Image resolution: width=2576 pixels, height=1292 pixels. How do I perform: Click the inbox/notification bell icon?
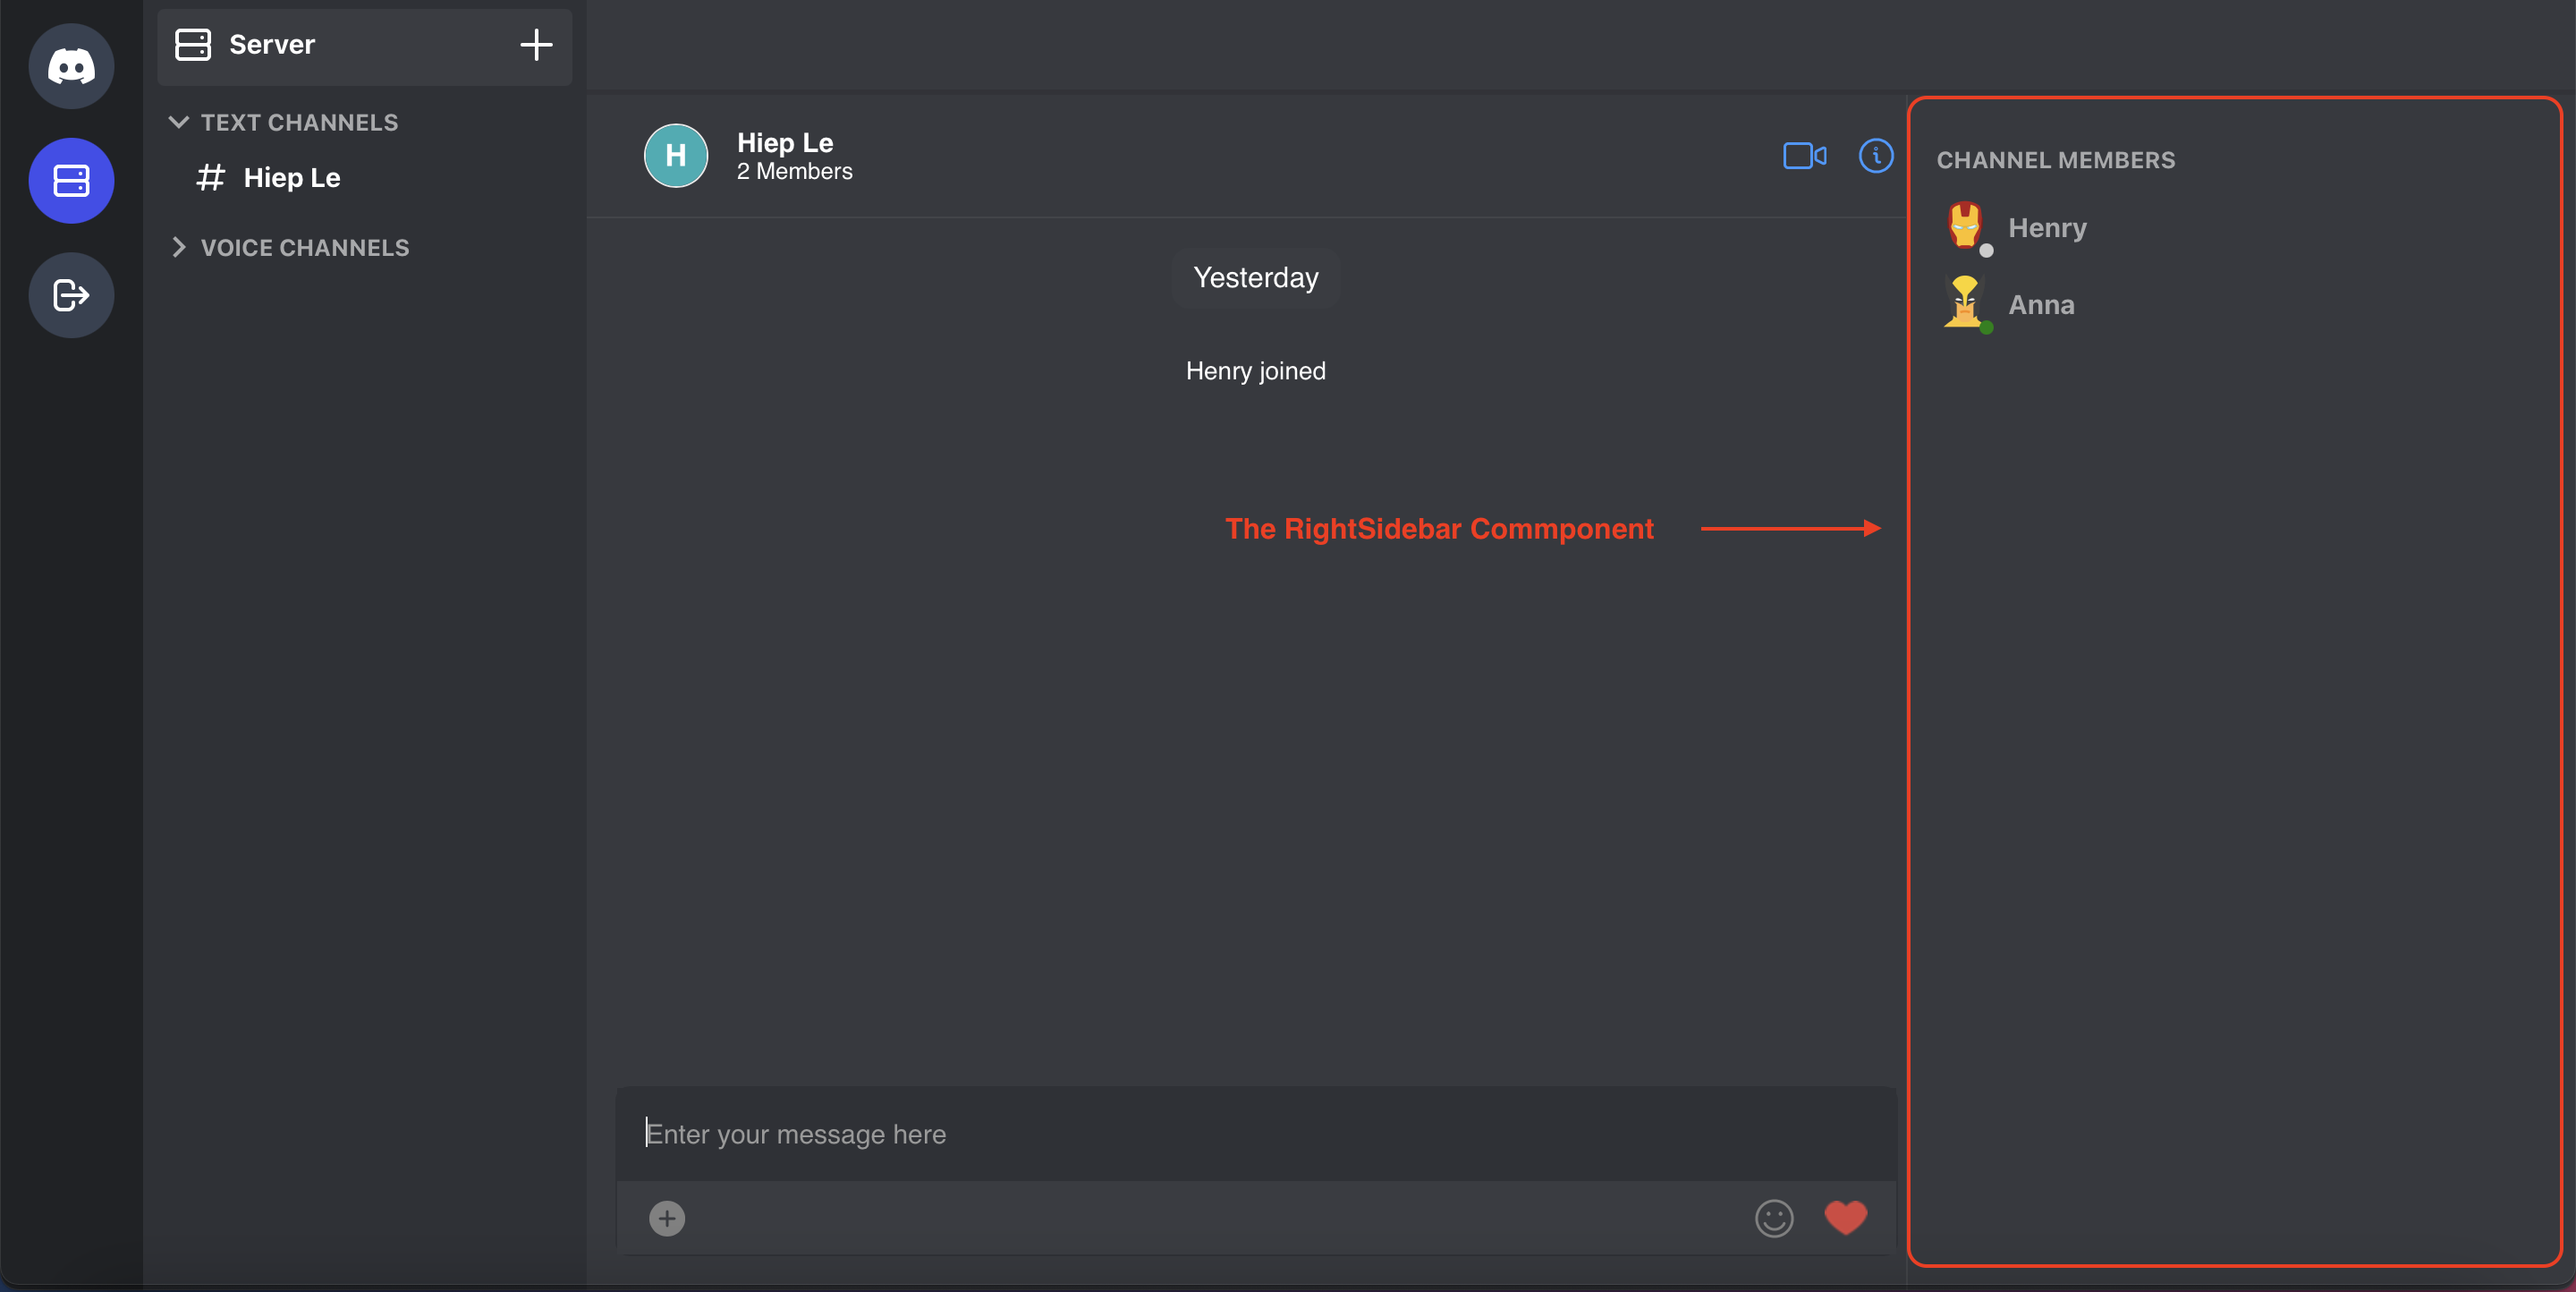1875,153
